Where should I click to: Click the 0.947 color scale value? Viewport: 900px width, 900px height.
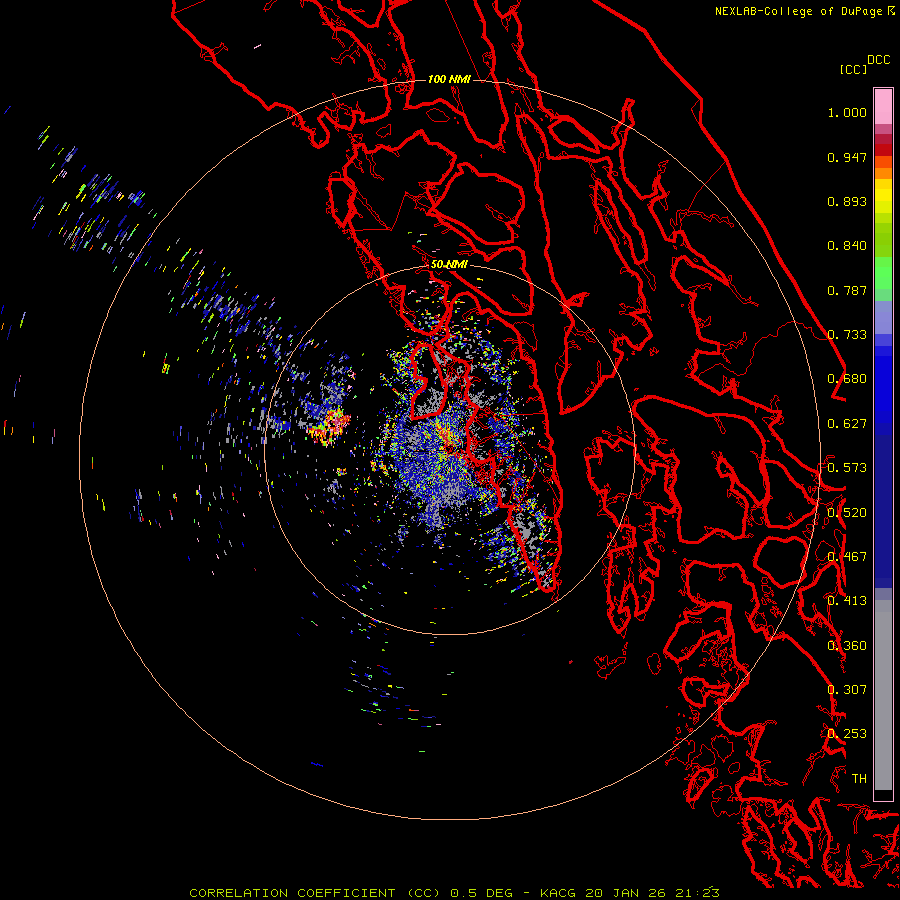(x=847, y=157)
